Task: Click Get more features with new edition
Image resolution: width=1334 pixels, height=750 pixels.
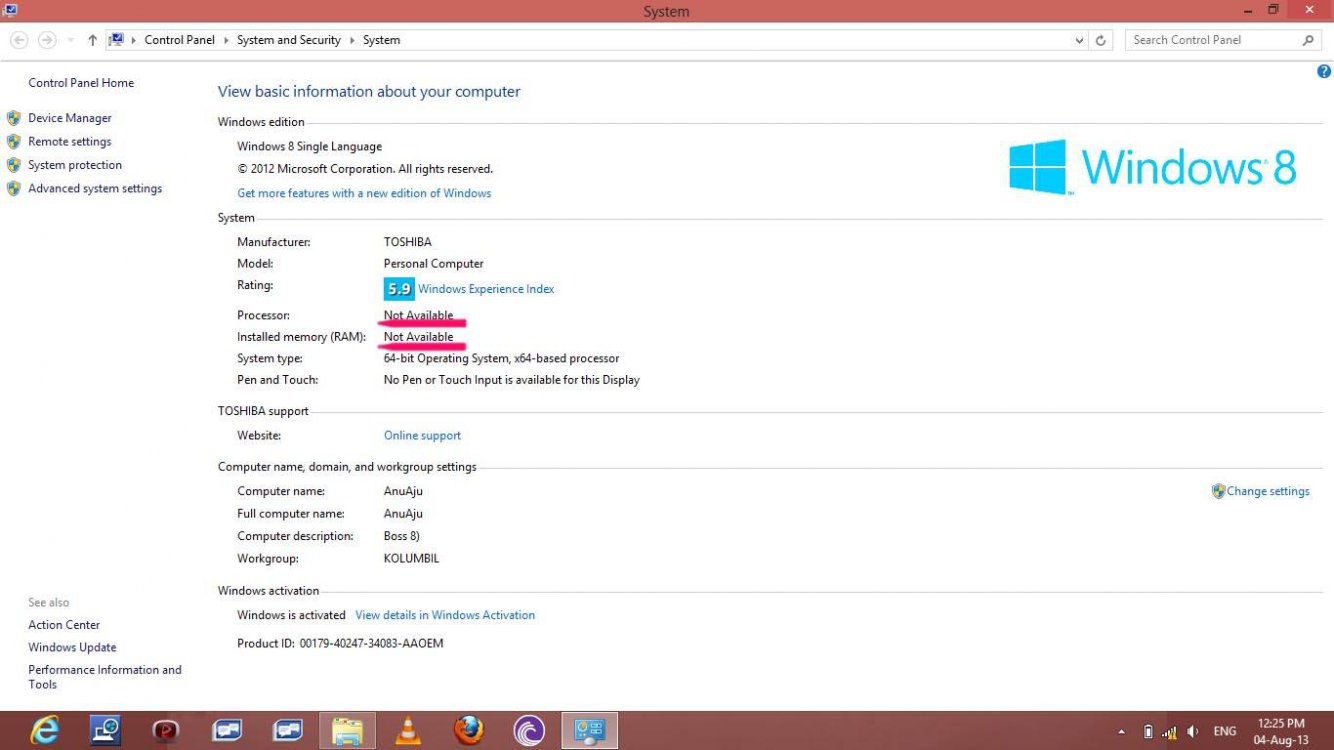Action: (x=364, y=193)
